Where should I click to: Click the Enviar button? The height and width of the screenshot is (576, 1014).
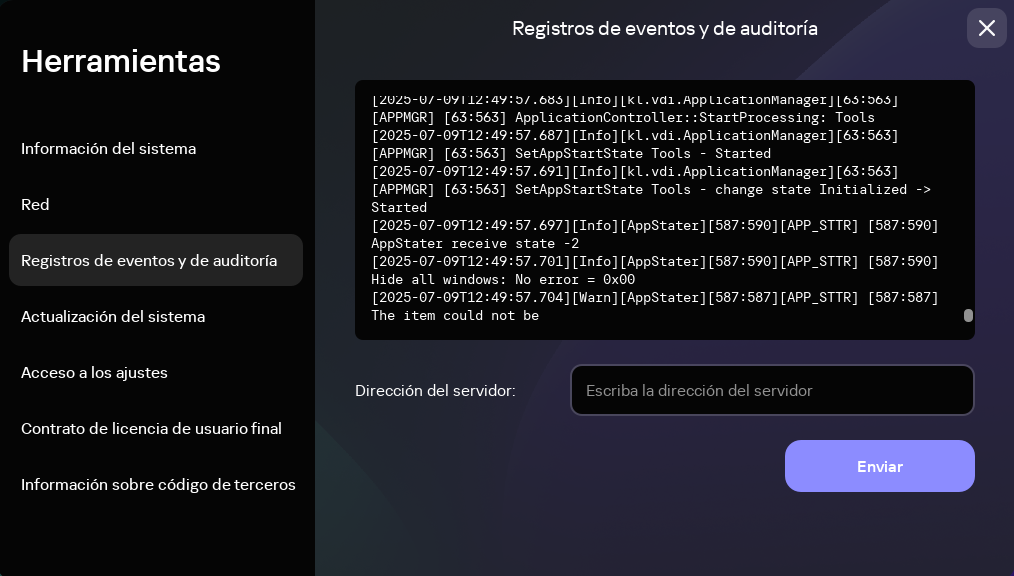pos(879,466)
